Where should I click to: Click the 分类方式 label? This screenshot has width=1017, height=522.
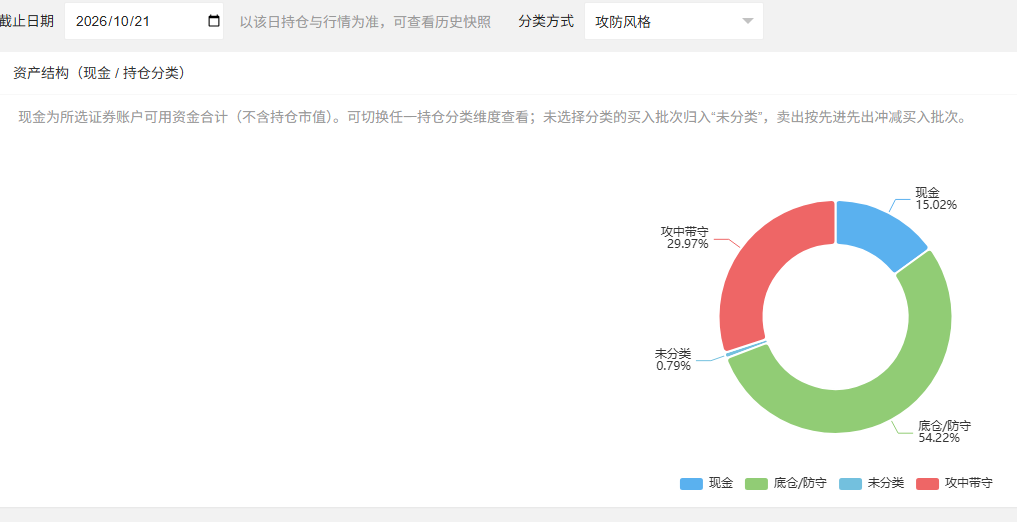click(x=546, y=21)
